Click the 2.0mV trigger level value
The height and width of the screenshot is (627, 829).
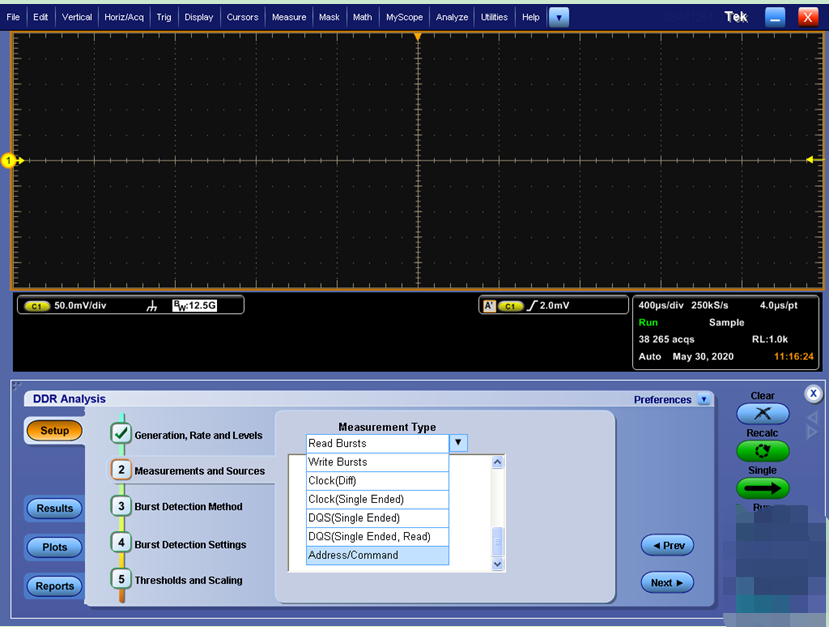[555, 306]
